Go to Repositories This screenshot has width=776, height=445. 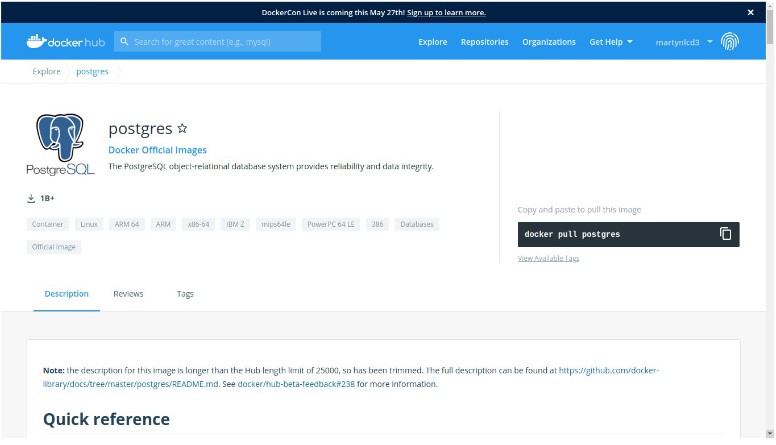[x=485, y=42]
